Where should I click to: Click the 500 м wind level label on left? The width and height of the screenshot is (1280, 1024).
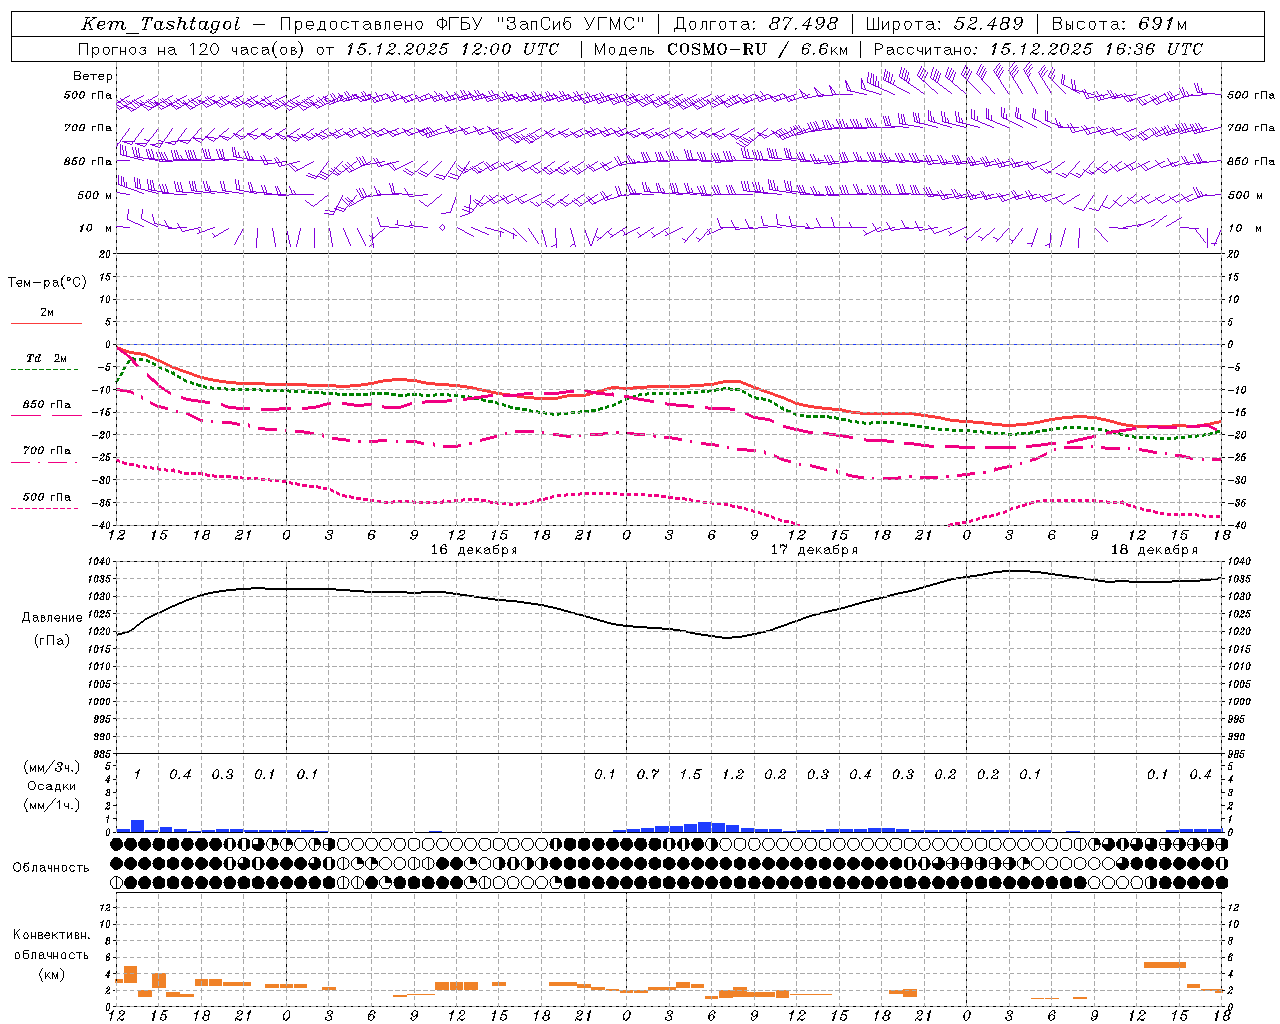[95, 196]
